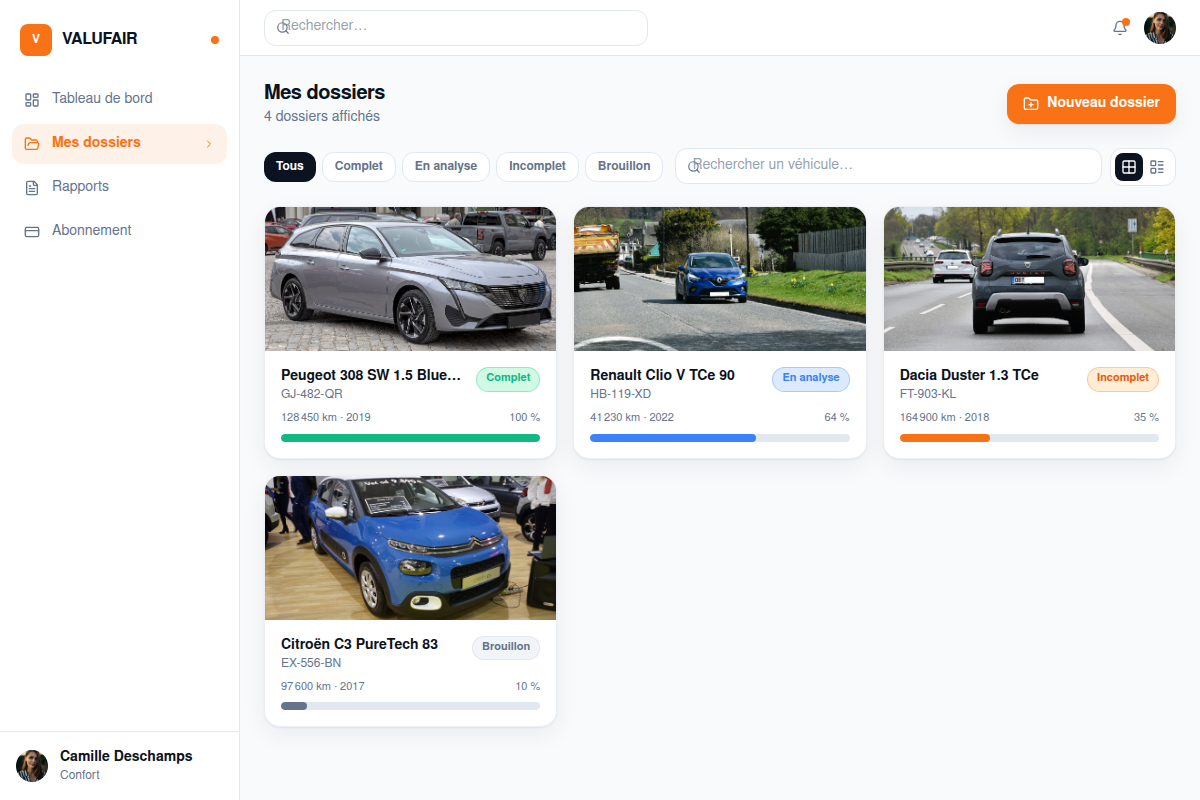Click the Complet status badge

click(508, 379)
